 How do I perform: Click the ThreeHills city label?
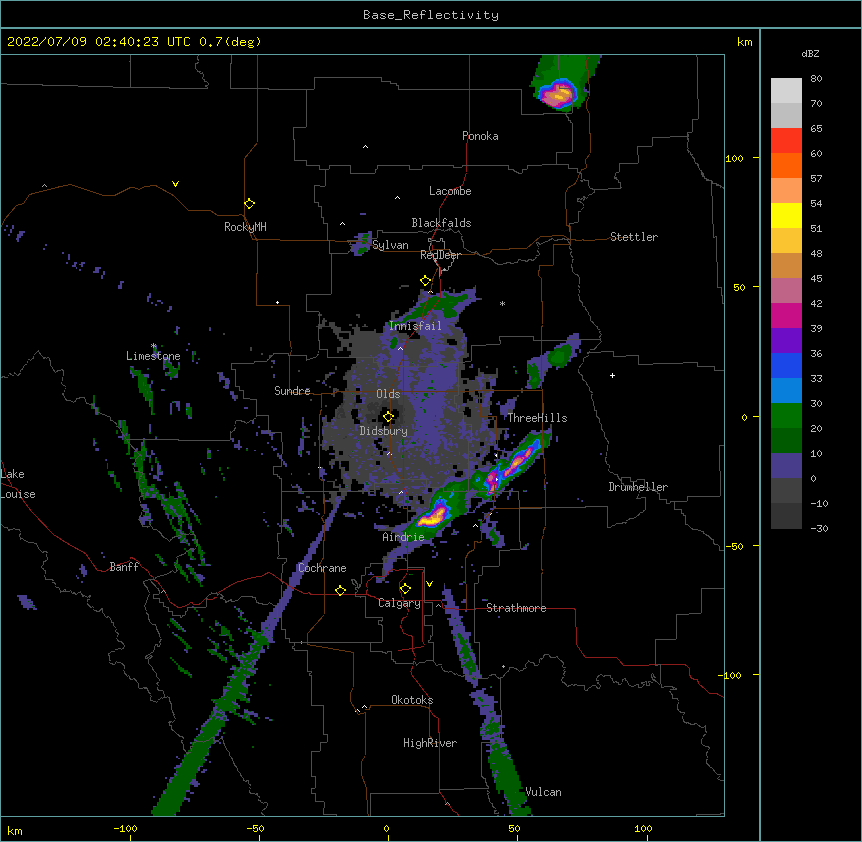537,418
